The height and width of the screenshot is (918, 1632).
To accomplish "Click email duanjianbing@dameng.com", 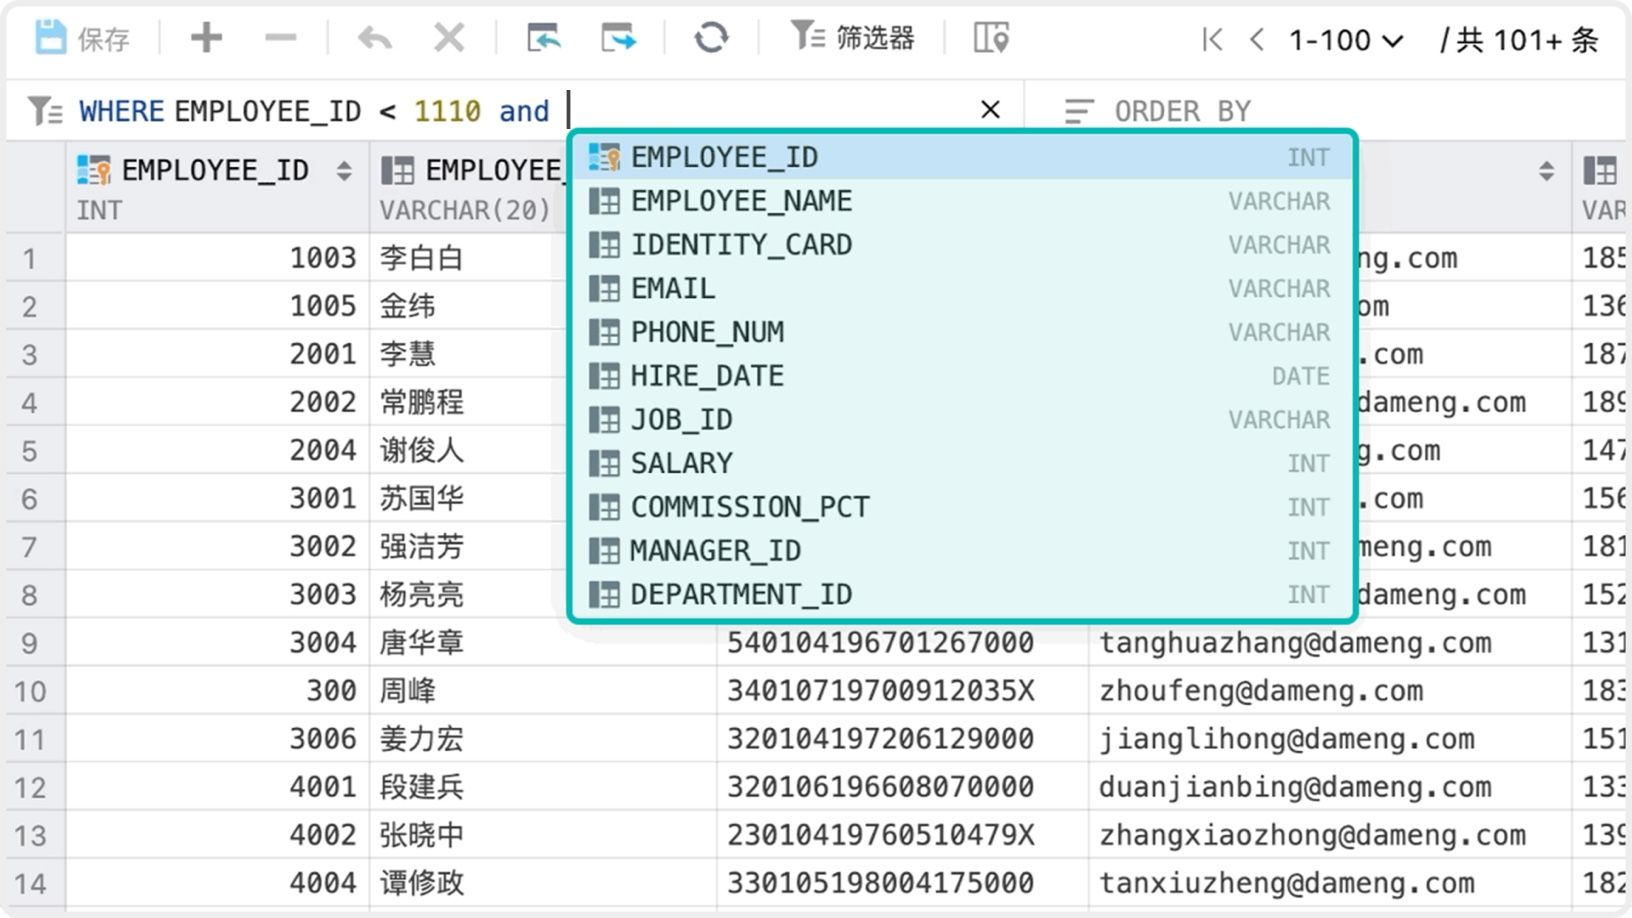I will click(1295, 787).
